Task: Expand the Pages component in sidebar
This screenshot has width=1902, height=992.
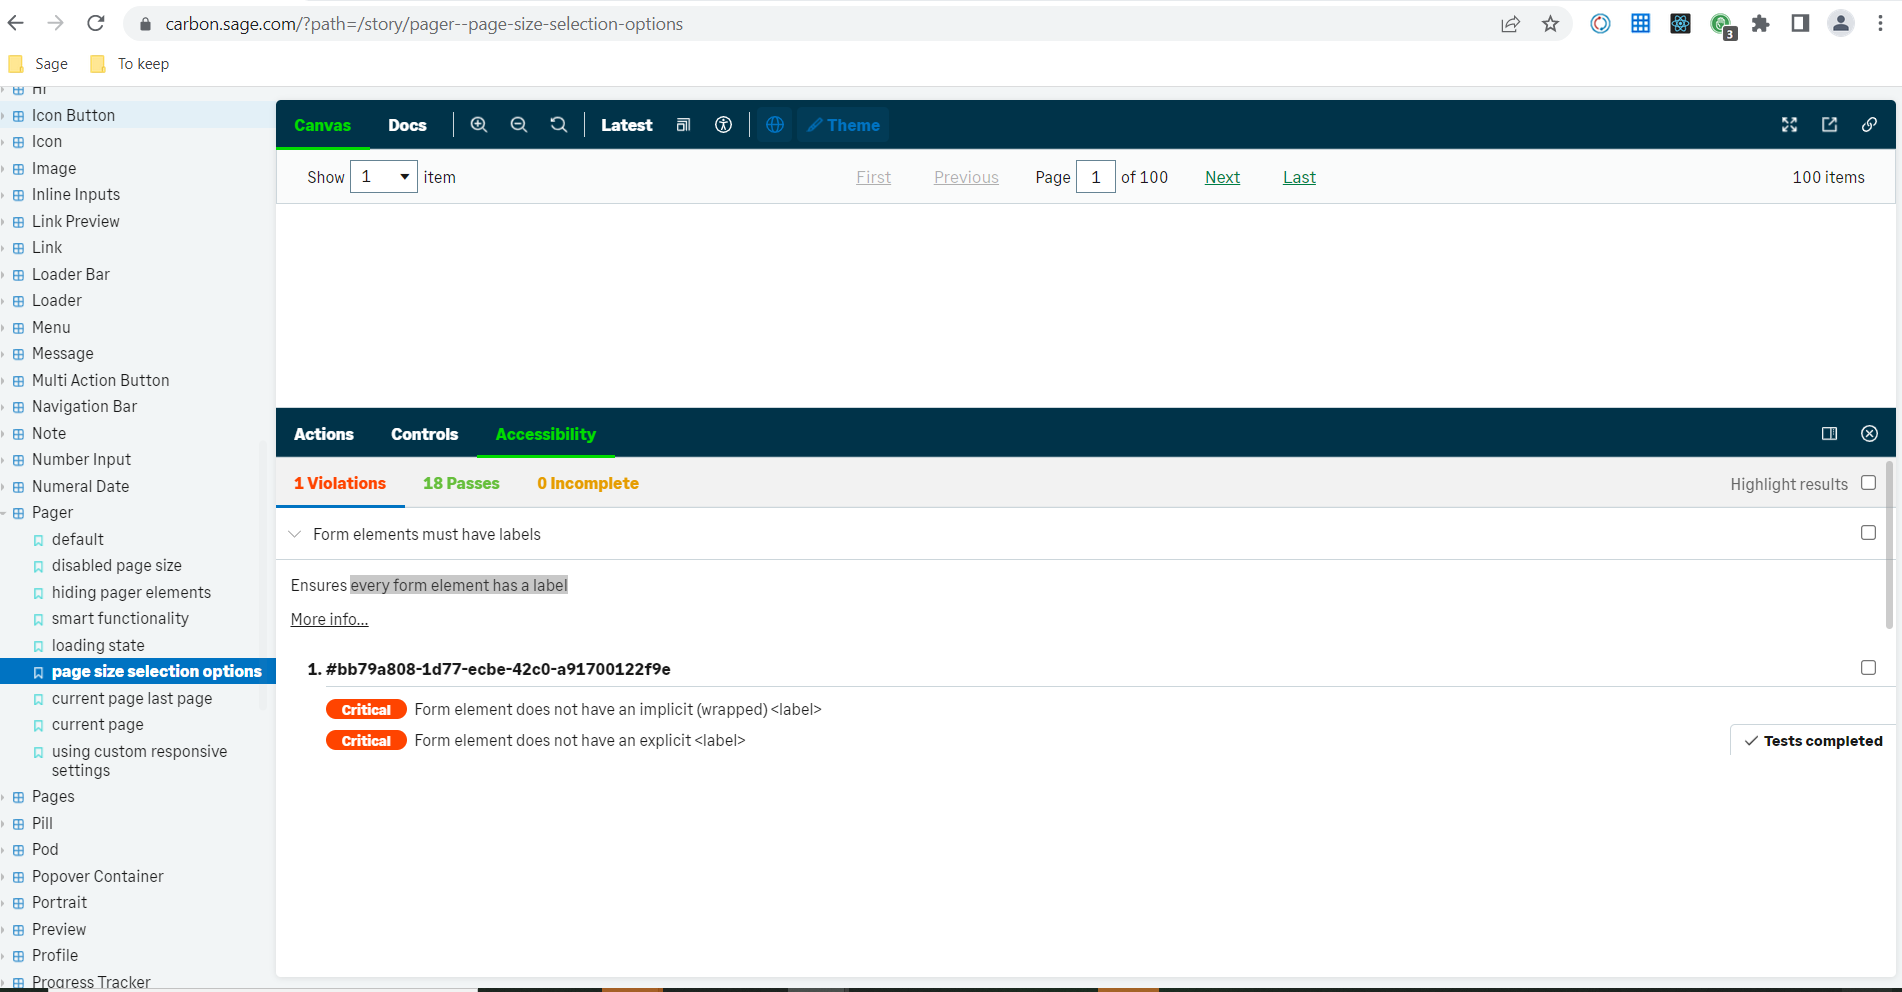Action: point(53,797)
